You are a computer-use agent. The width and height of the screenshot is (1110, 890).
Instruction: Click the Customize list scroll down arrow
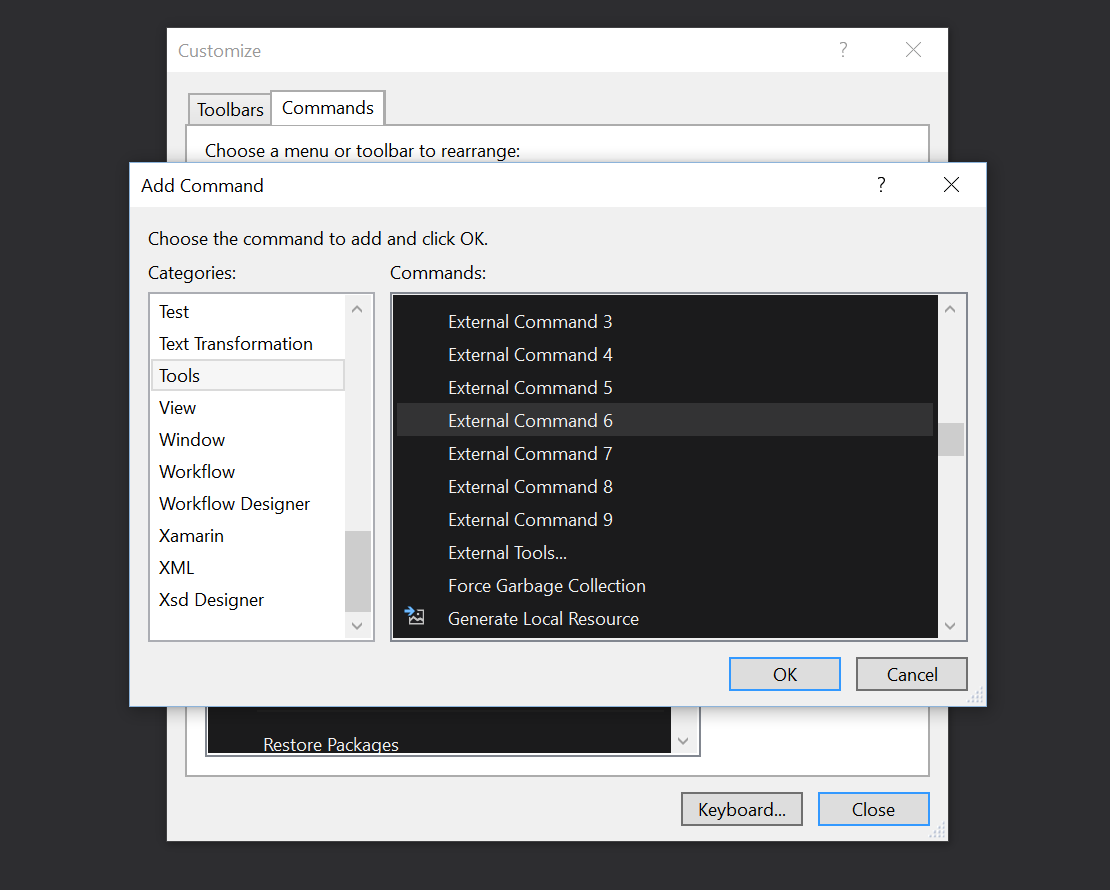click(683, 741)
